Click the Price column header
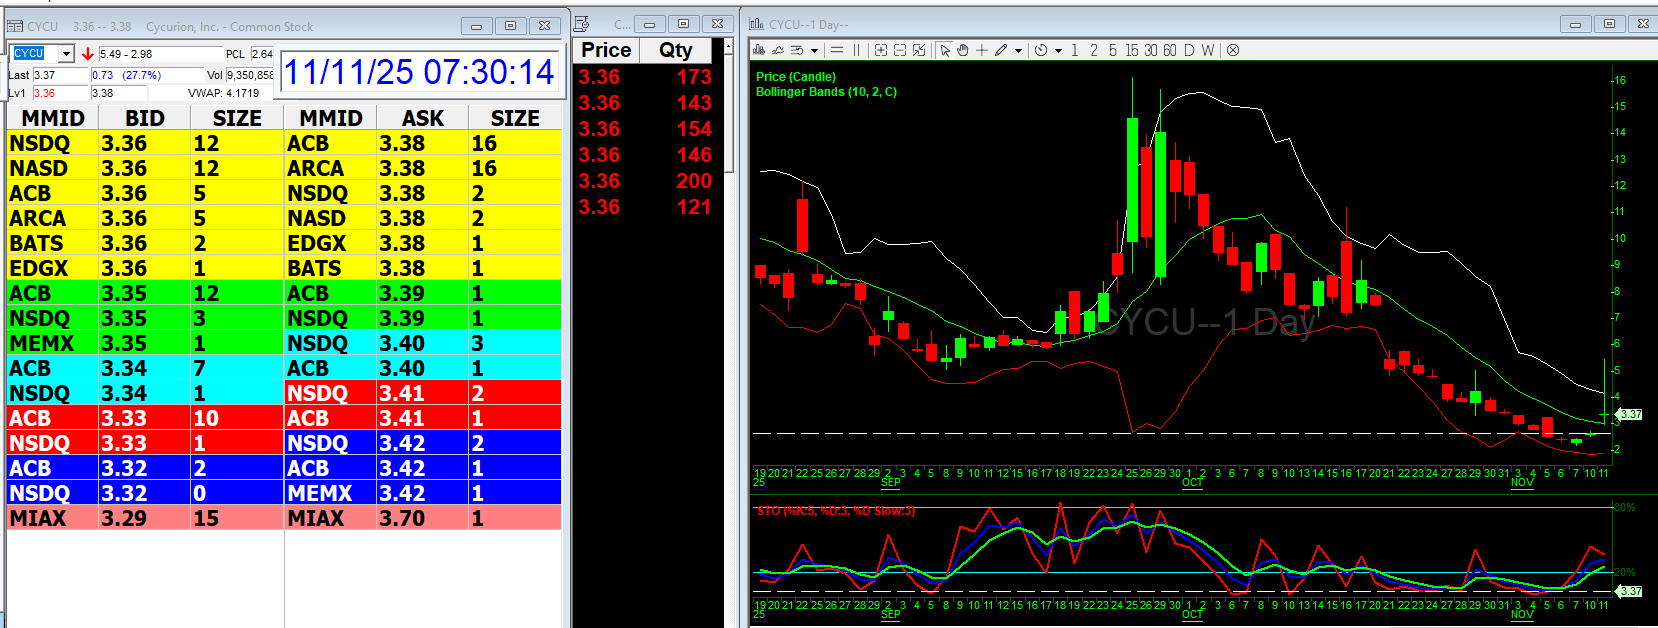This screenshot has height=628, width=1658. [x=606, y=50]
